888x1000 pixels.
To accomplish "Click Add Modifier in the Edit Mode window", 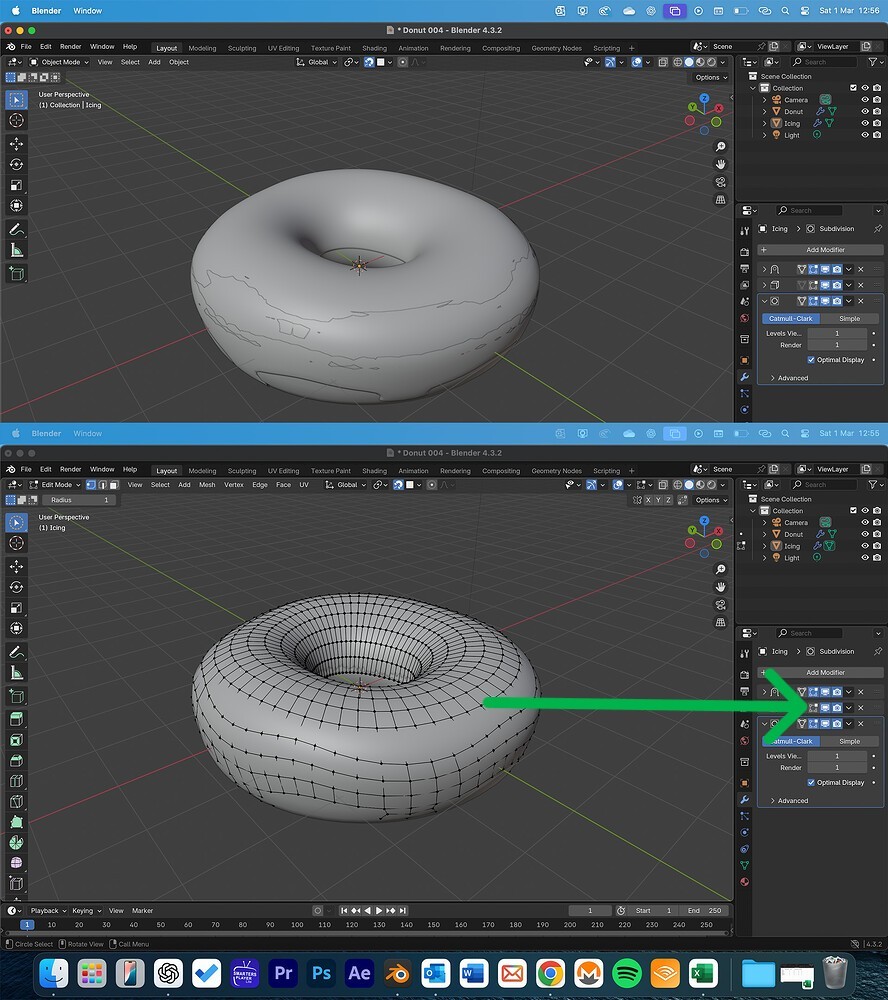I will tap(820, 672).
